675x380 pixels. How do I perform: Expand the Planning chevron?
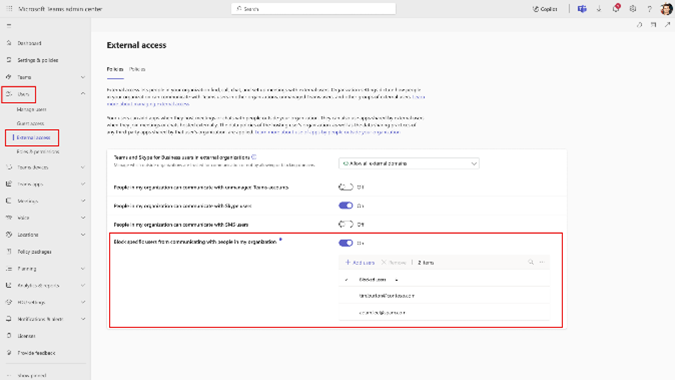coord(83,269)
